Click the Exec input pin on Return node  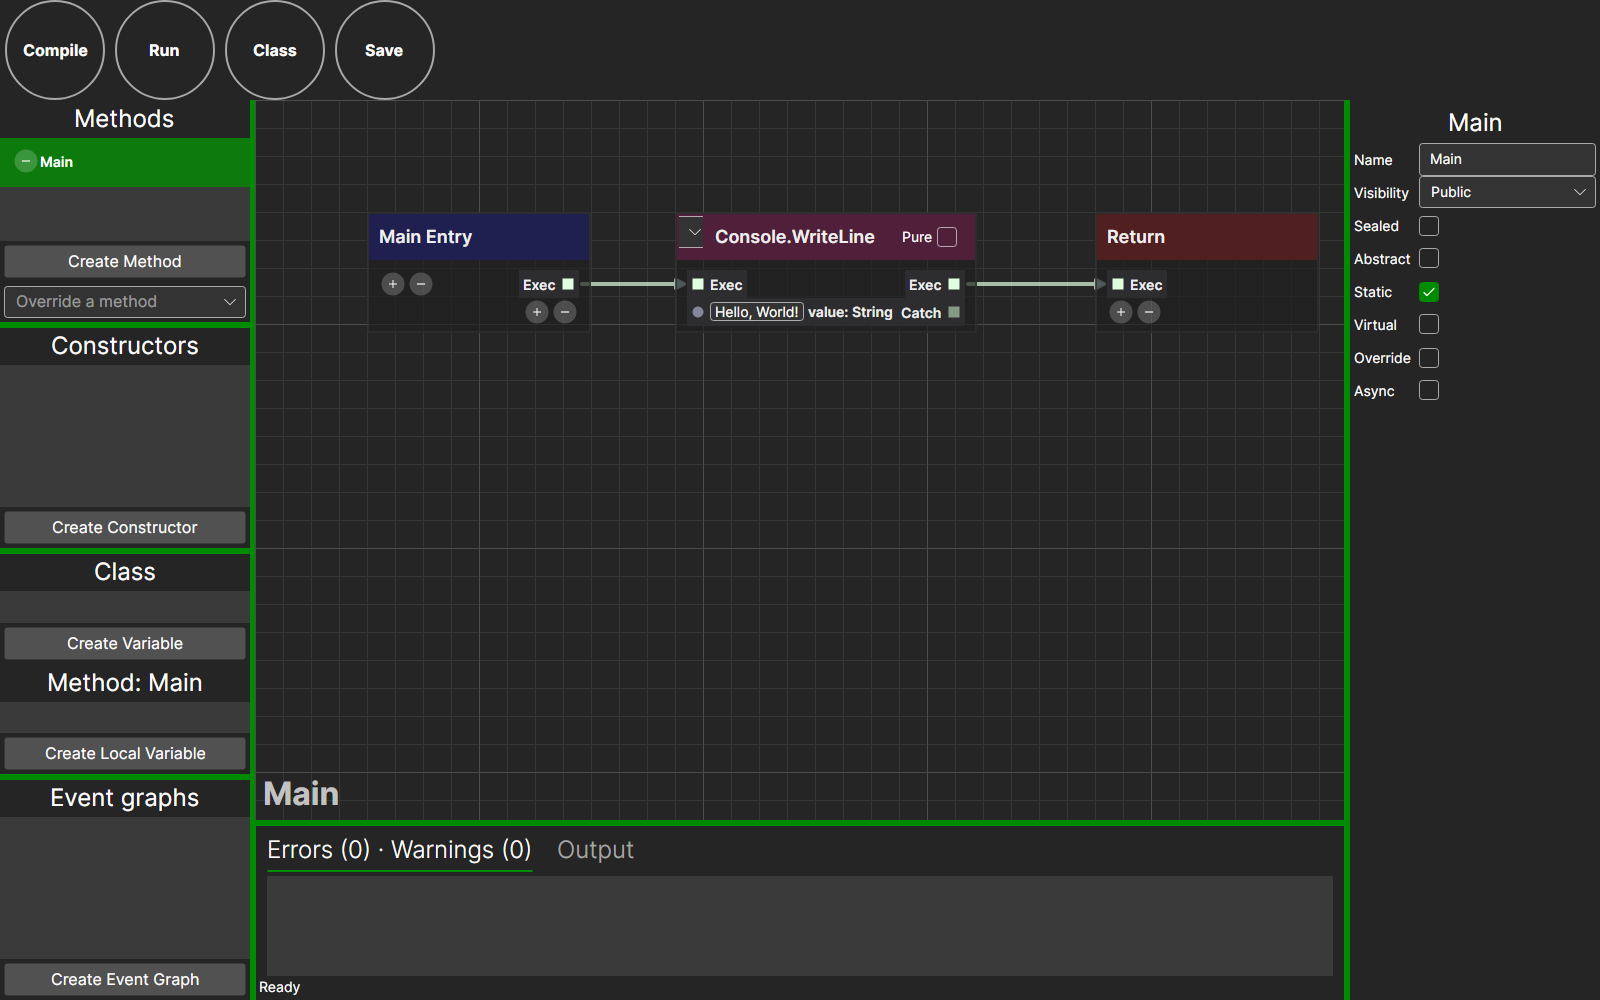click(x=1118, y=284)
